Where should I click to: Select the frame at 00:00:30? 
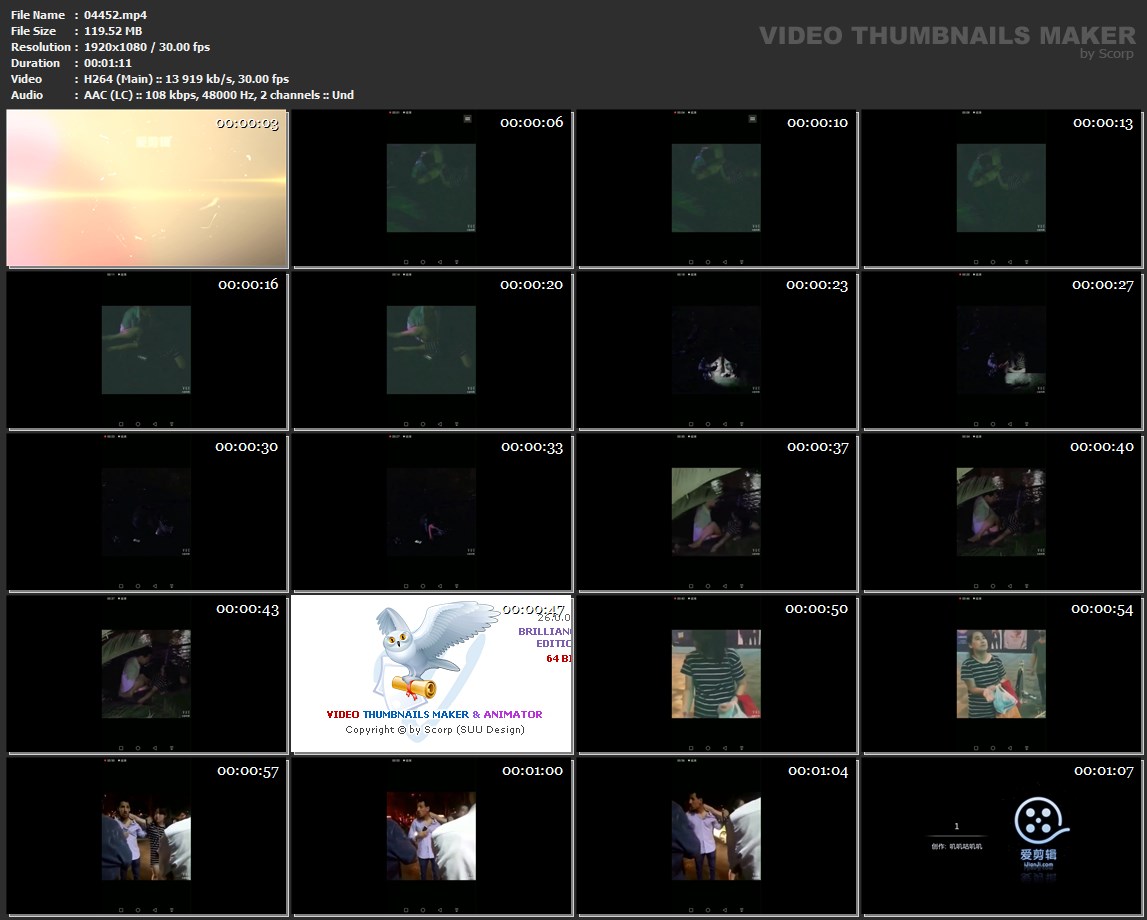point(146,512)
